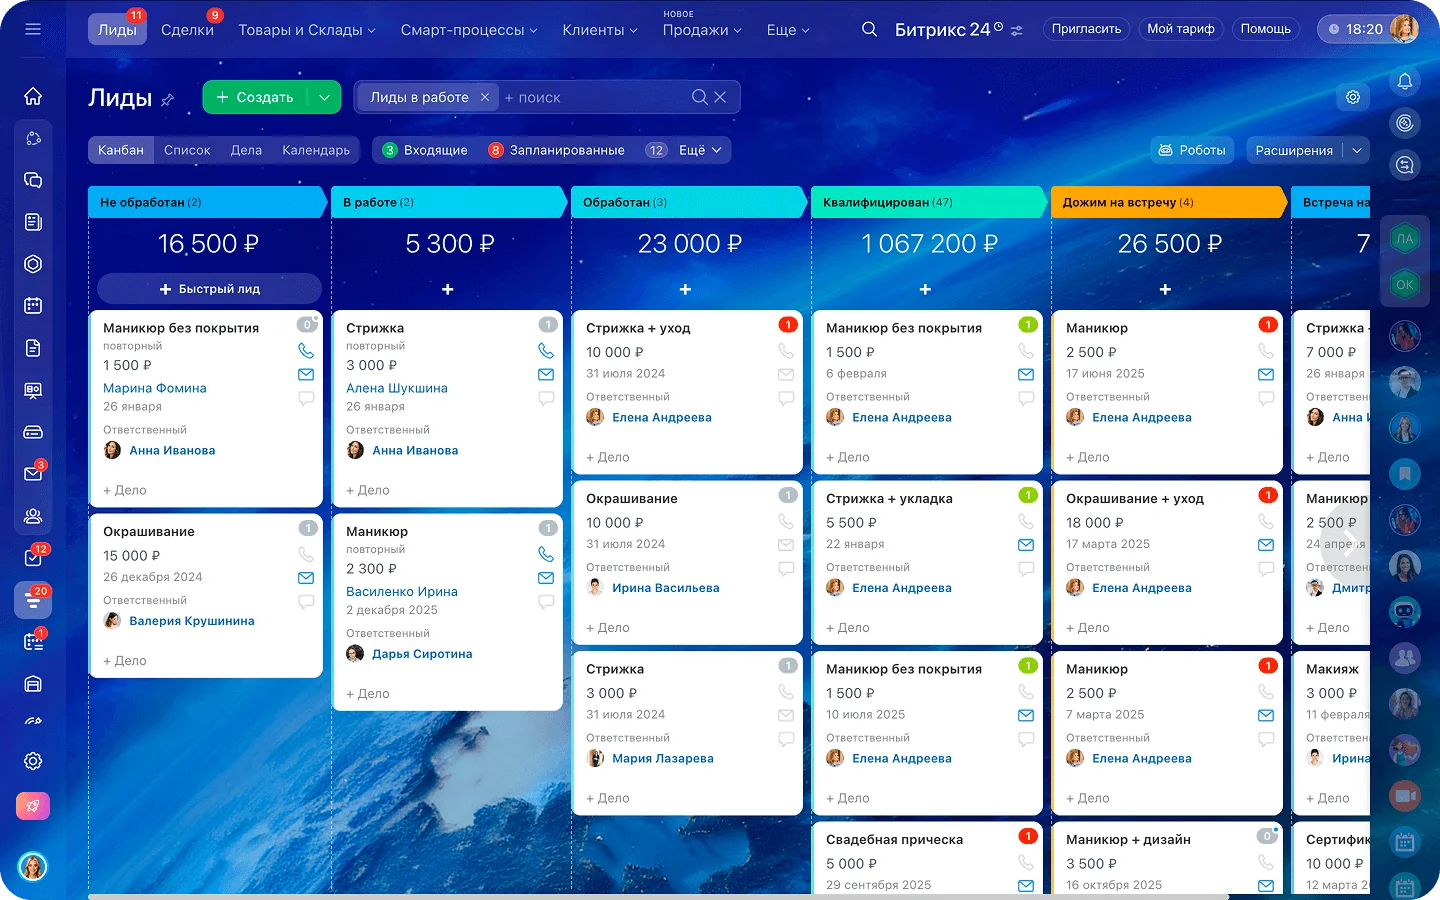This screenshot has width=1440, height=900.
Task: Click the Пригласить button
Action: (1086, 29)
